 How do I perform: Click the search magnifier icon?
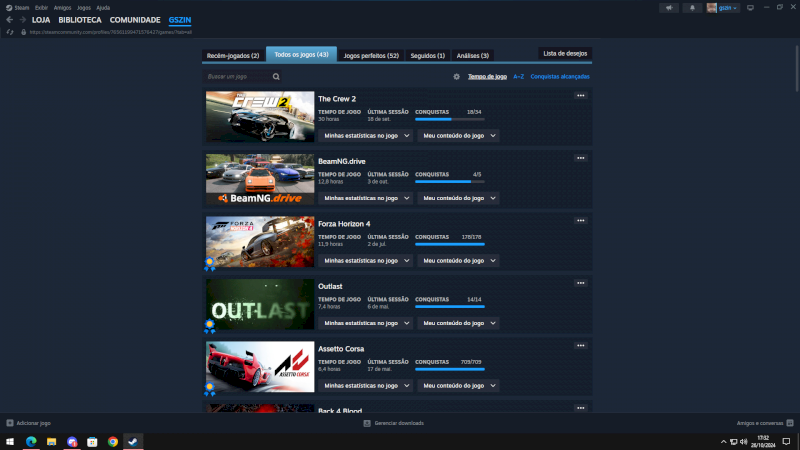click(x=276, y=76)
